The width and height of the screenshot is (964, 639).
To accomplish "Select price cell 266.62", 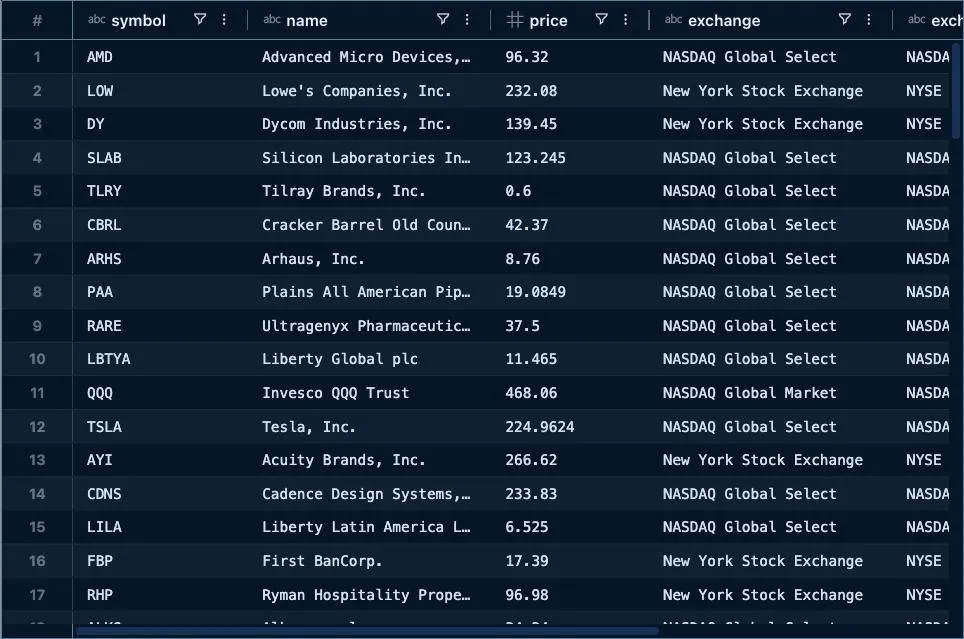I will (x=569, y=459).
